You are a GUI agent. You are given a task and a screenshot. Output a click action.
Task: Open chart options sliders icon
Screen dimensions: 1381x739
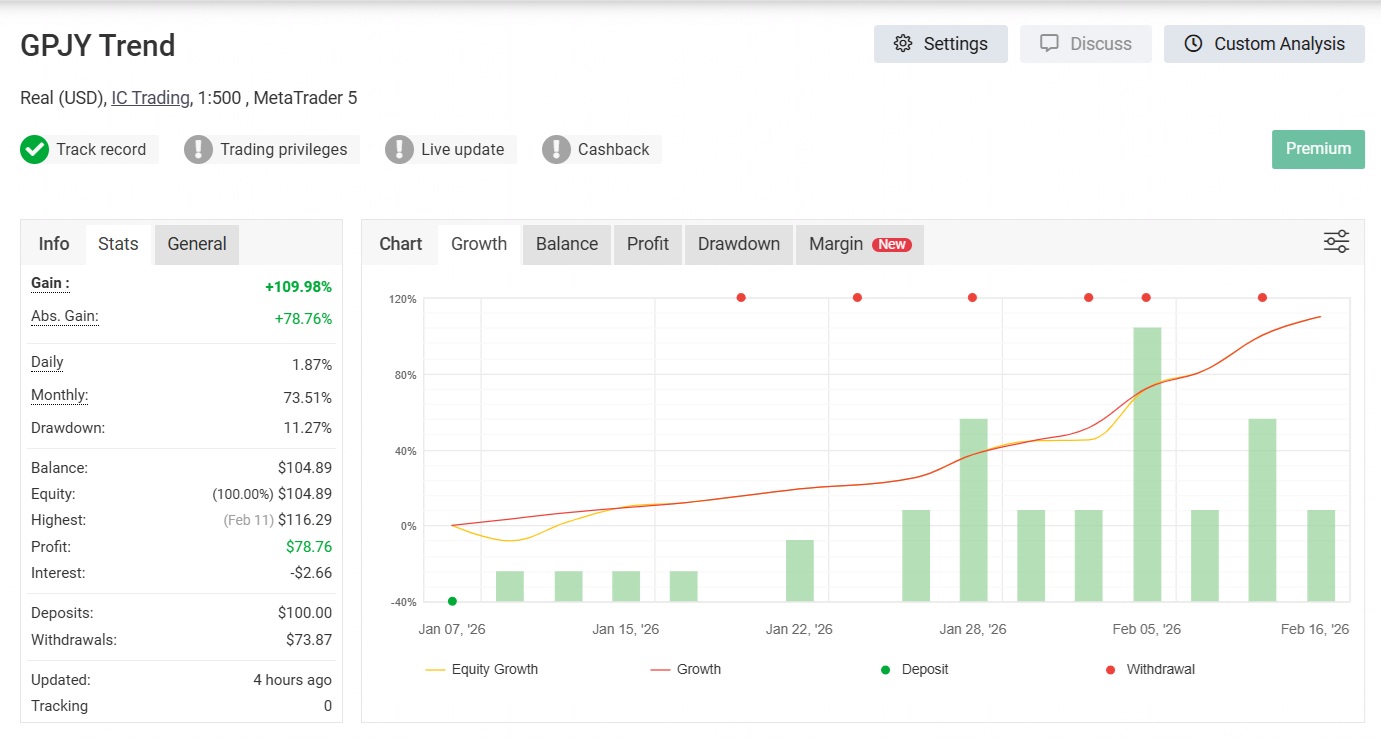tap(1336, 242)
